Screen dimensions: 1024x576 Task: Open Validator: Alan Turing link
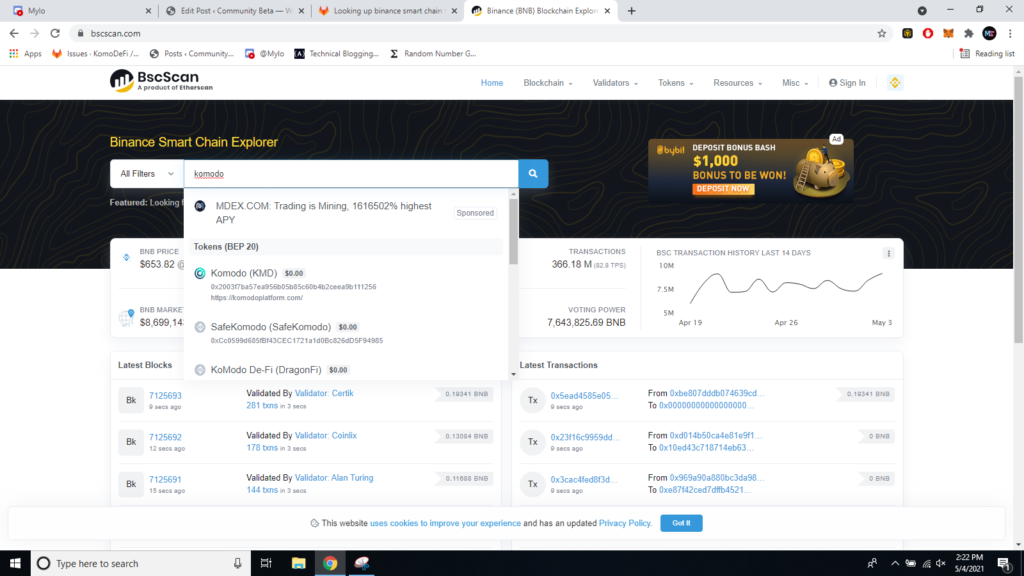pos(334,477)
